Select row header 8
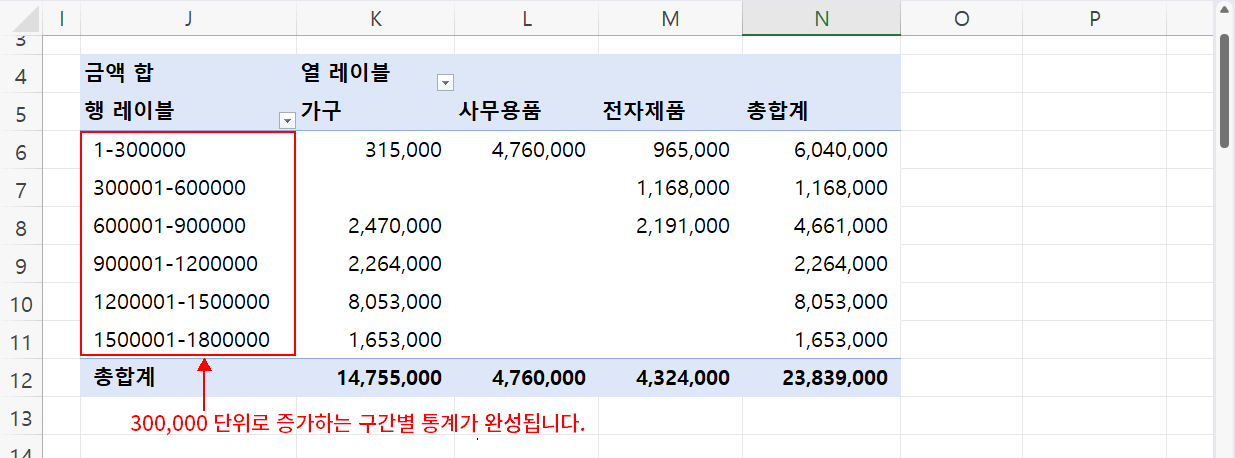The image size is (1235, 458). pyautogui.click(x=22, y=226)
